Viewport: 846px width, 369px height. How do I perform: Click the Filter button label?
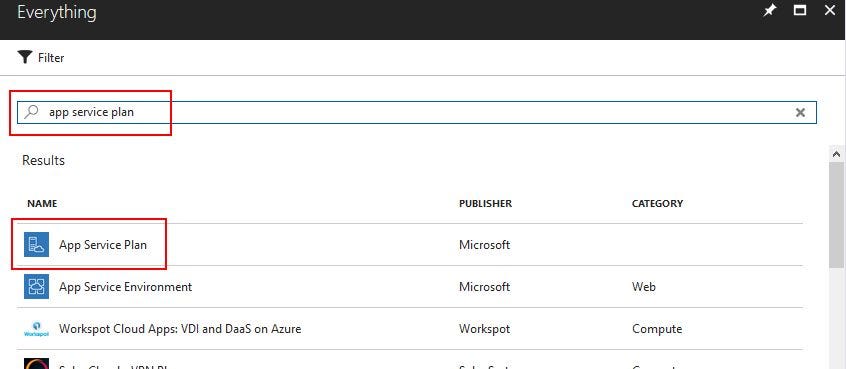51,58
